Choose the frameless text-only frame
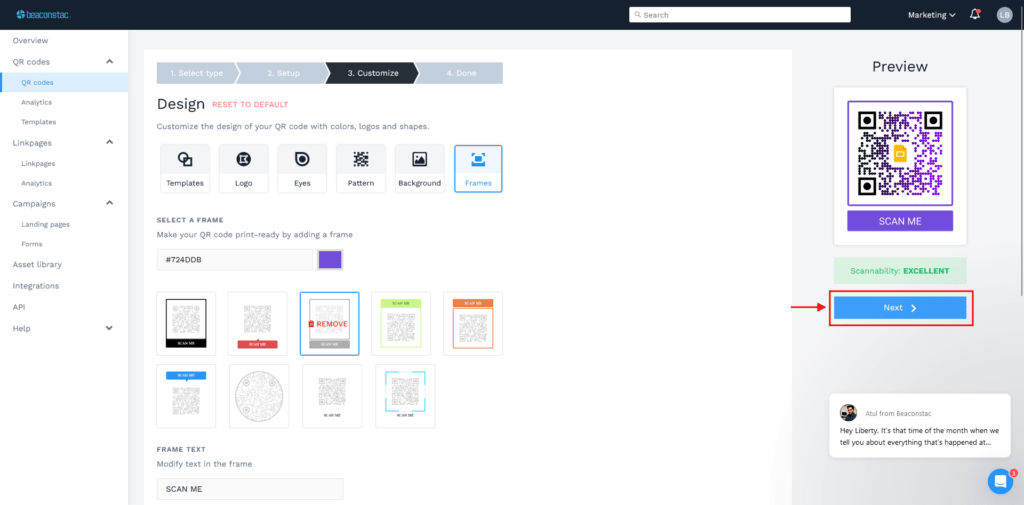Viewport: 1024px width, 505px height. point(332,396)
